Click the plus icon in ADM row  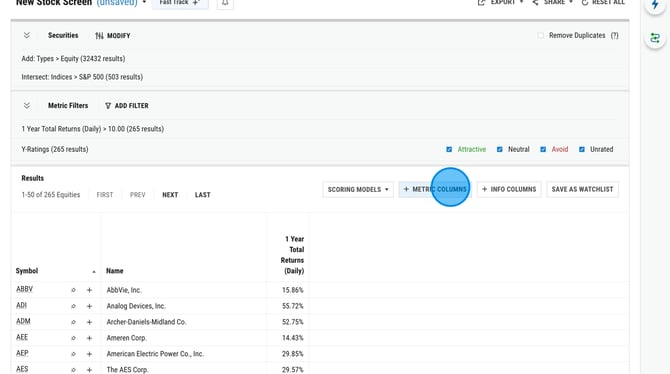point(89,322)
